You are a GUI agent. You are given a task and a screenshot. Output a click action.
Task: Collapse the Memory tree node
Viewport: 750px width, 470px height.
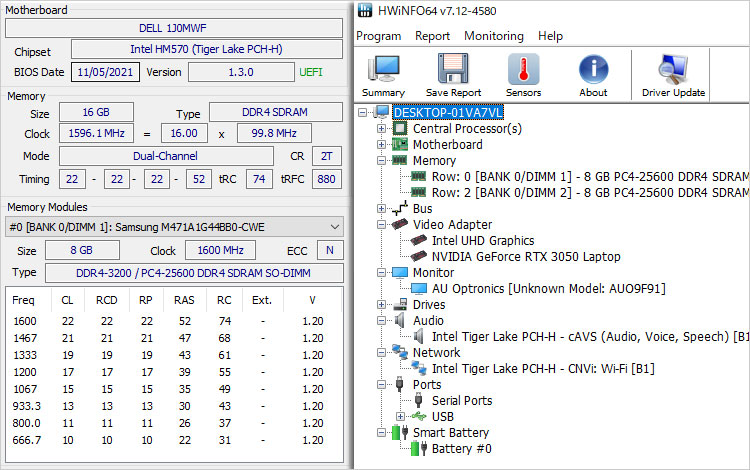(382, 160)
